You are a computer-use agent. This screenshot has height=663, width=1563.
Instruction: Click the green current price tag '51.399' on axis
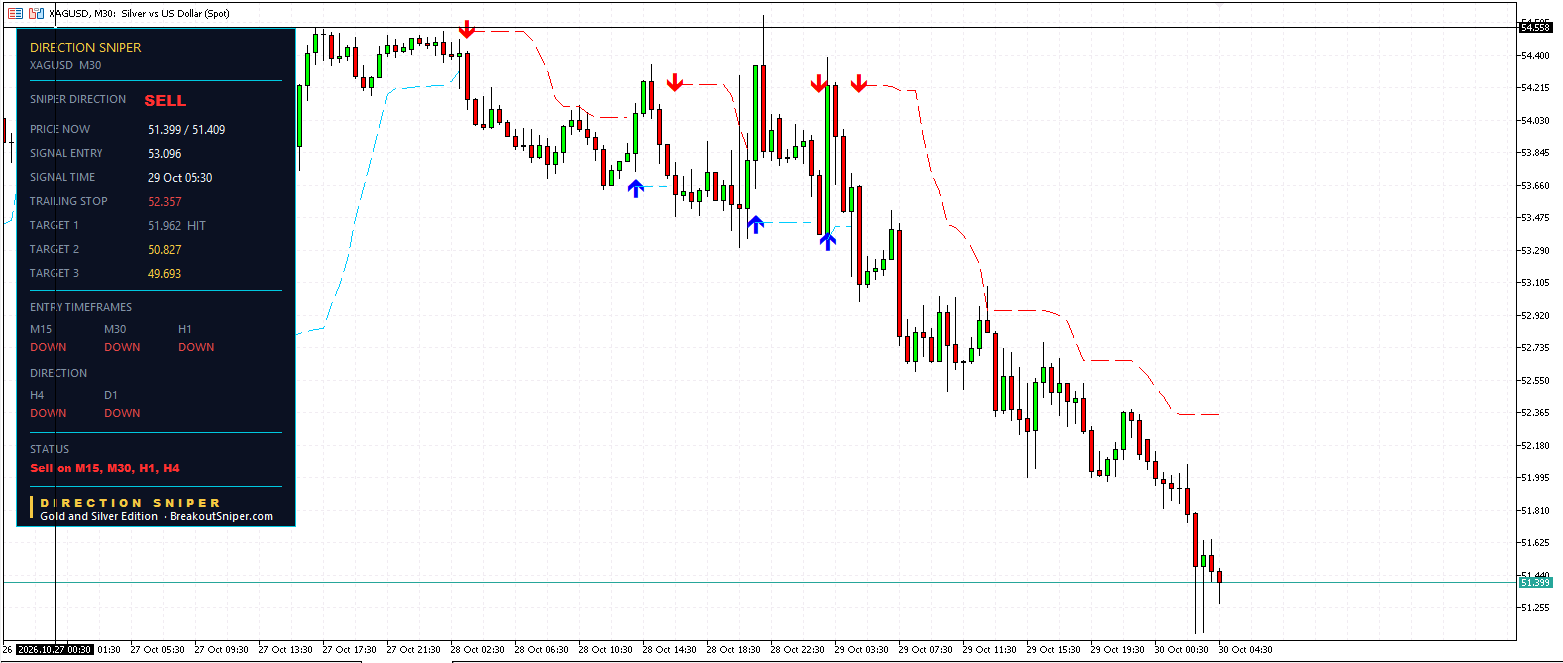pyautogui.click(x=1535, y=582)
